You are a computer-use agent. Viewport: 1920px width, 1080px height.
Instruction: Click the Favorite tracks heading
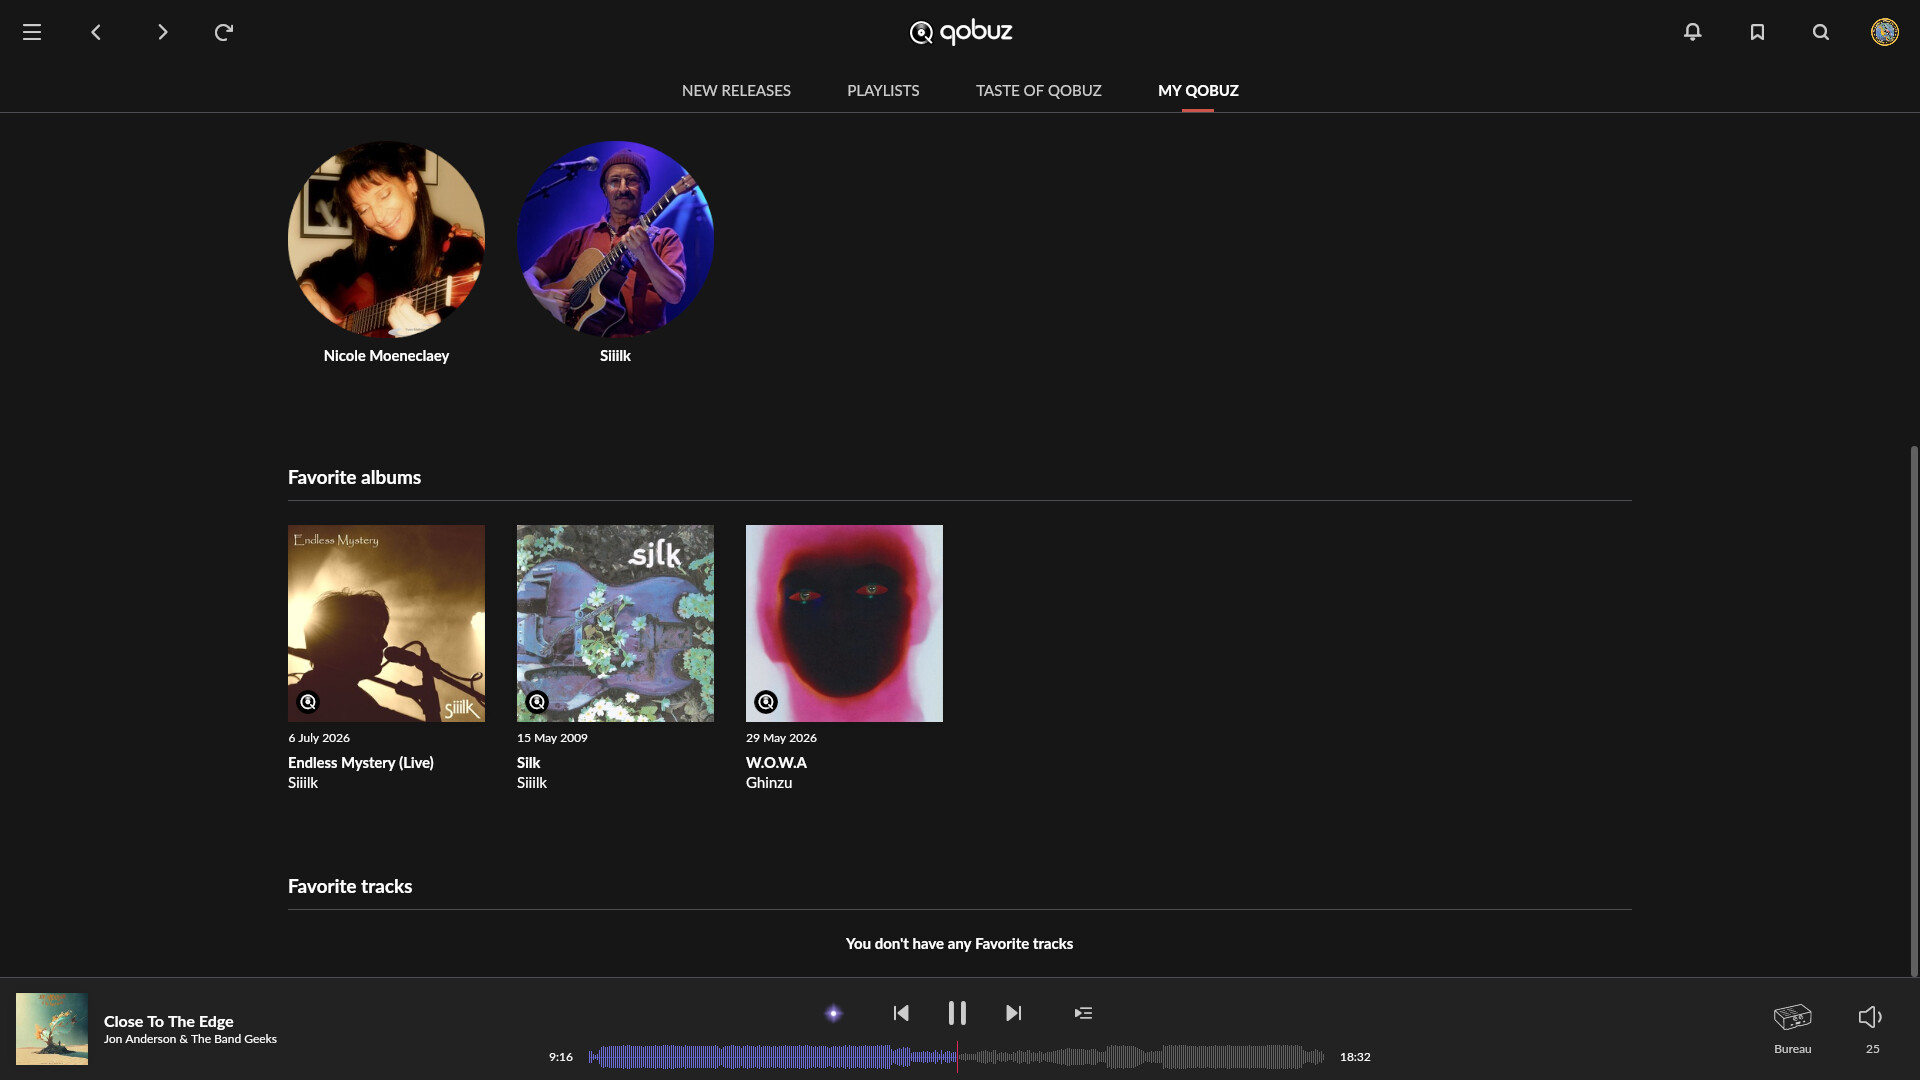(350, 886)
